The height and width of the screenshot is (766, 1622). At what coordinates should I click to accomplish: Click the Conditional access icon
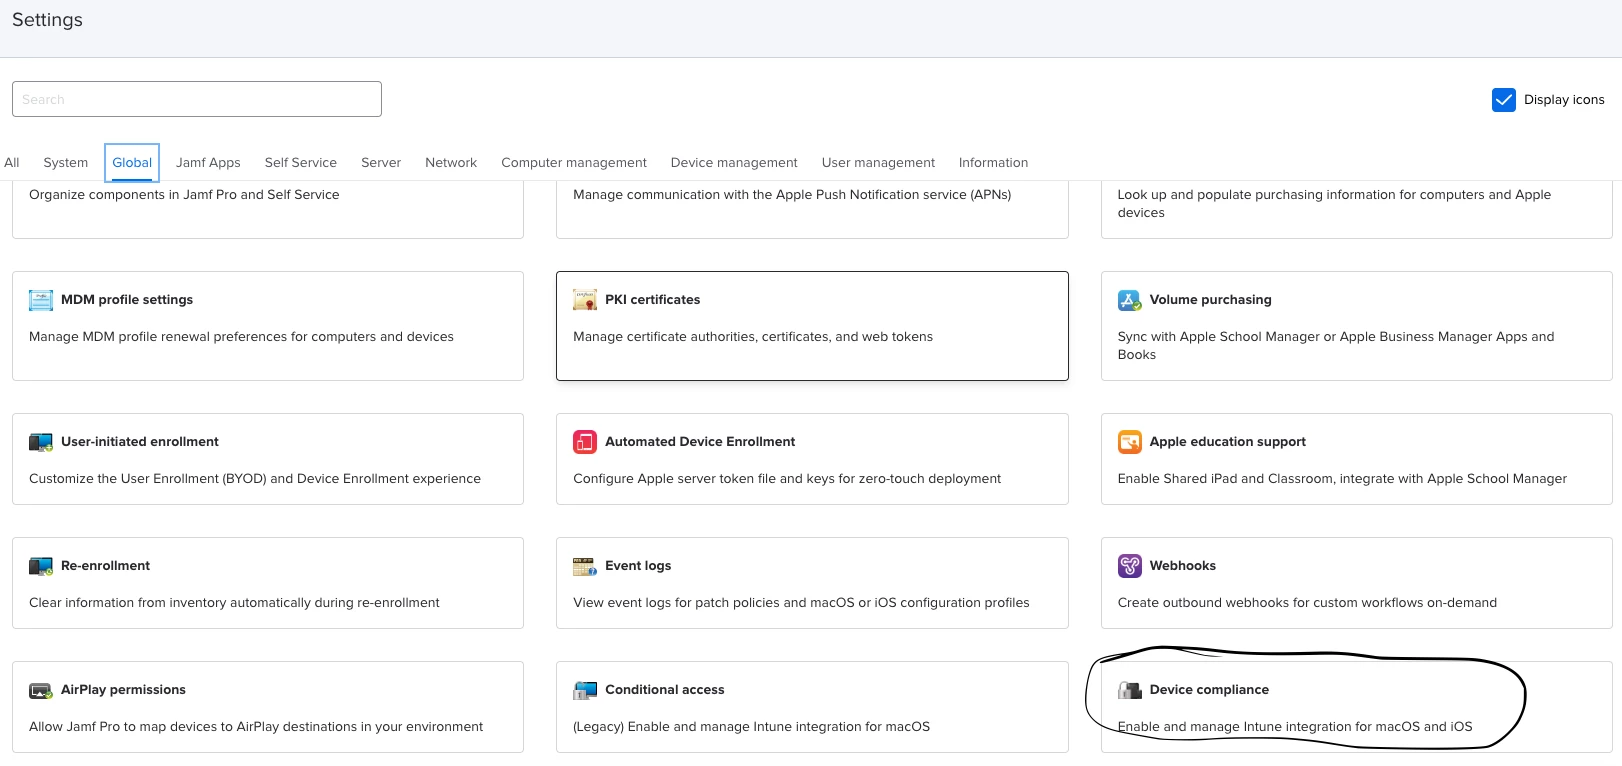pos(585,690)
